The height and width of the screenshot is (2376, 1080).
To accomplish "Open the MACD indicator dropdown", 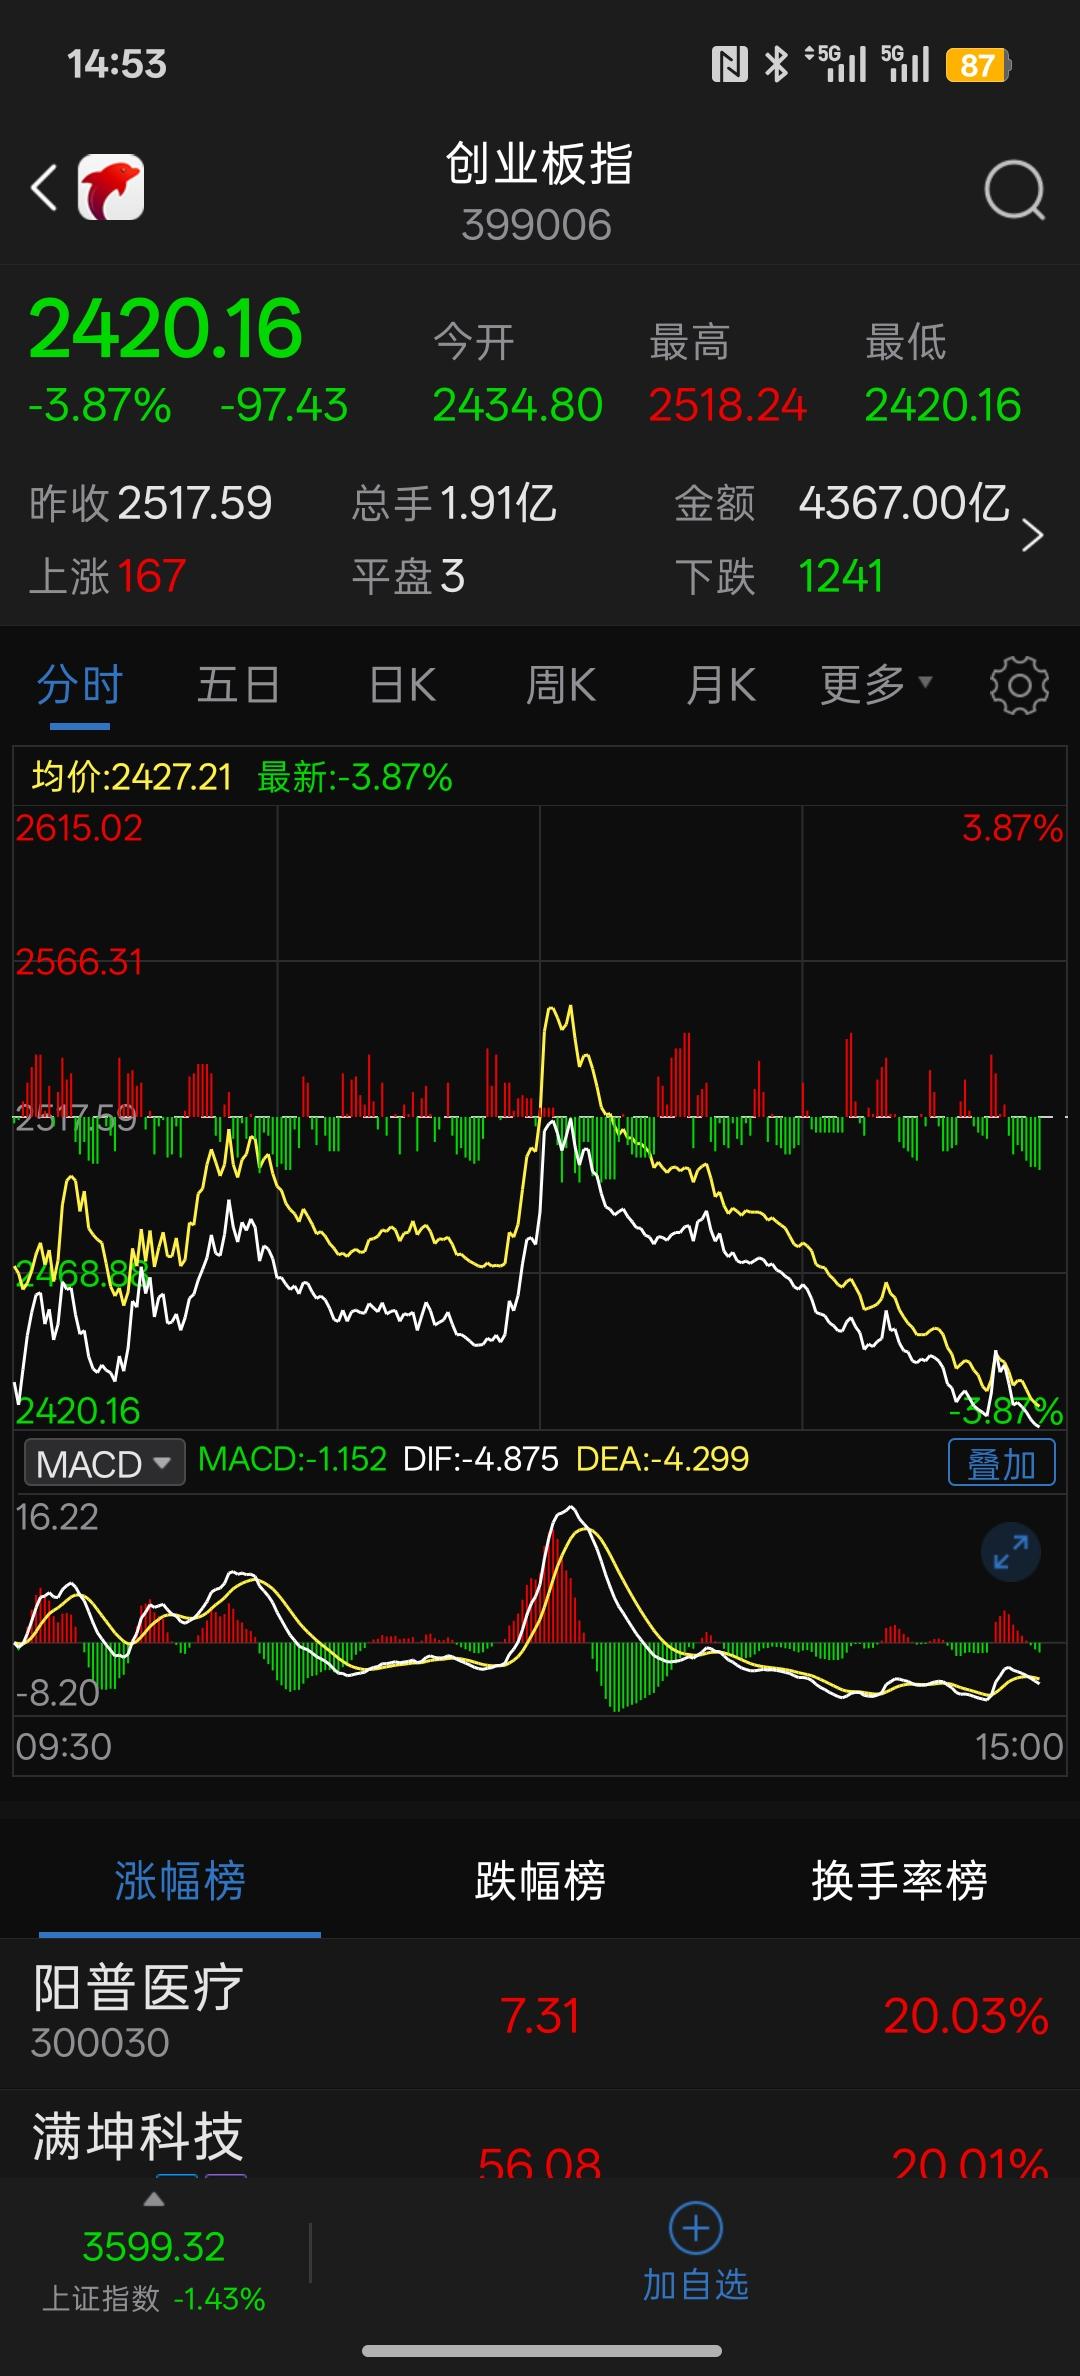I will pyautogui.click(x=104, y=1464).
